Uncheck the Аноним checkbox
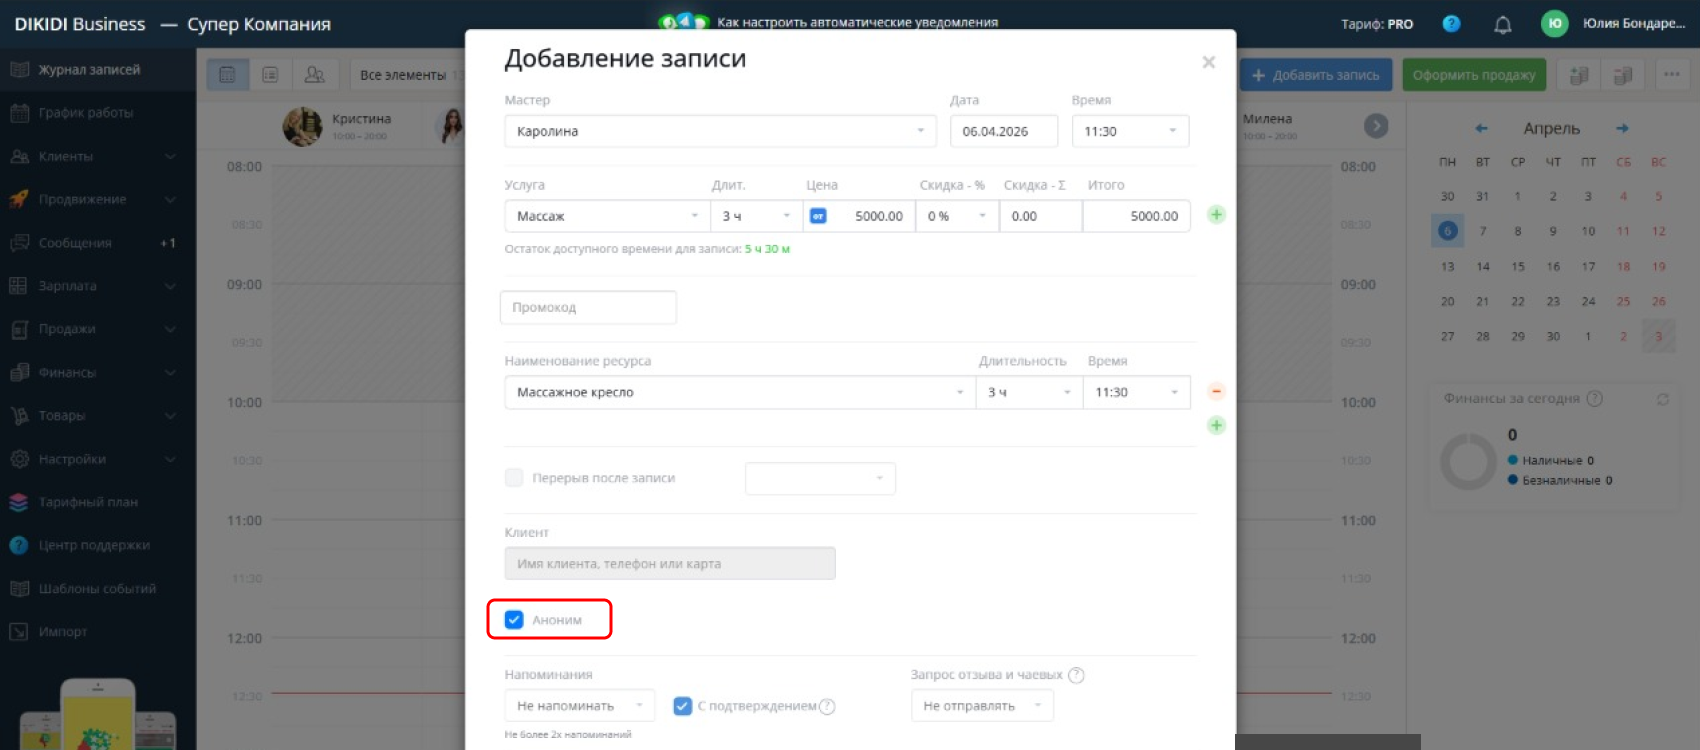Screen dimensions: 1700x750 pyautogui.click(x=514, y=620)
